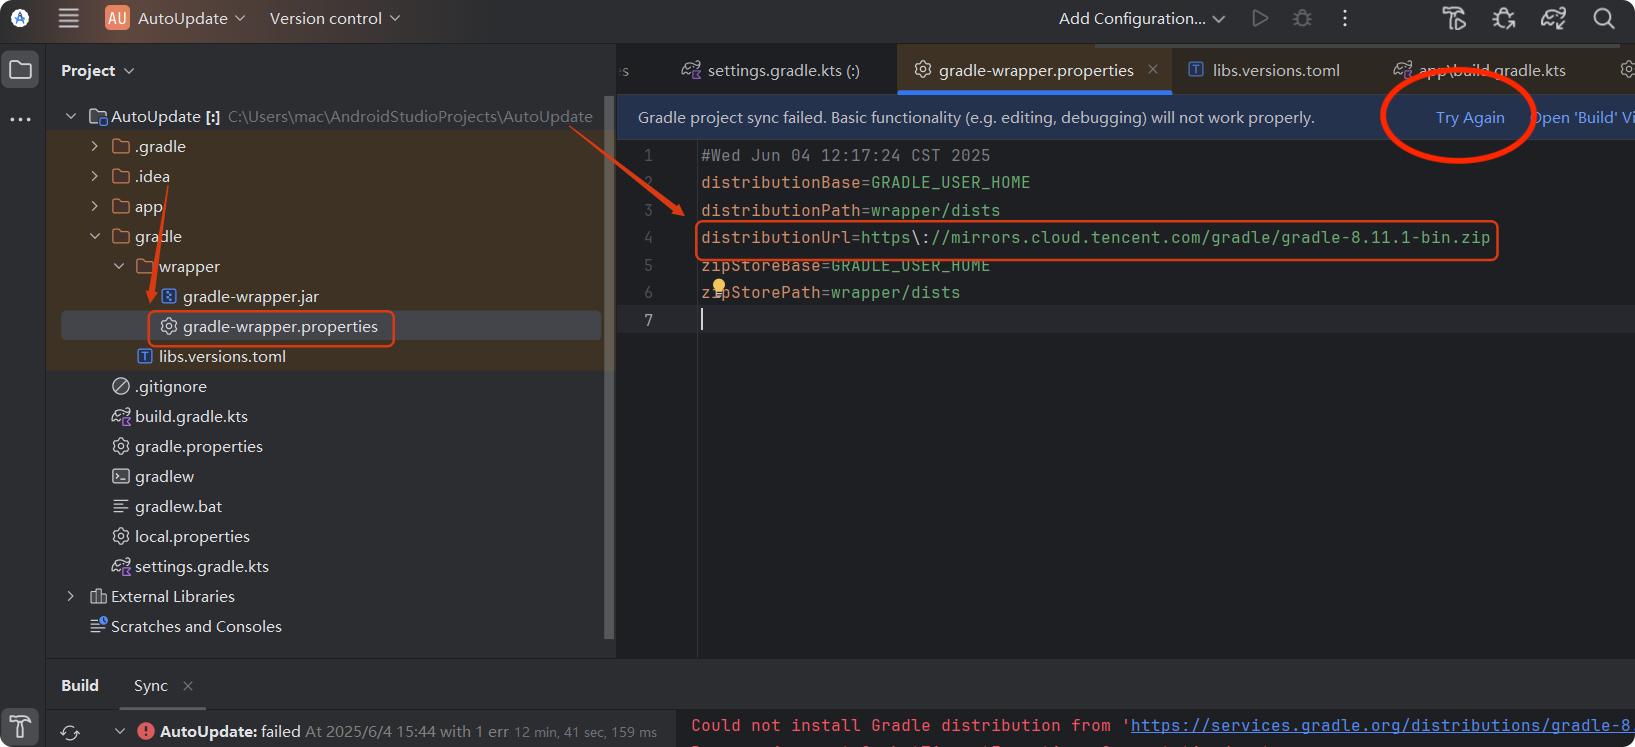Click the Gemini assistant bug-sparkle icon
Viewport: 1635px width, 747px height.
[x=1504, y=18]
